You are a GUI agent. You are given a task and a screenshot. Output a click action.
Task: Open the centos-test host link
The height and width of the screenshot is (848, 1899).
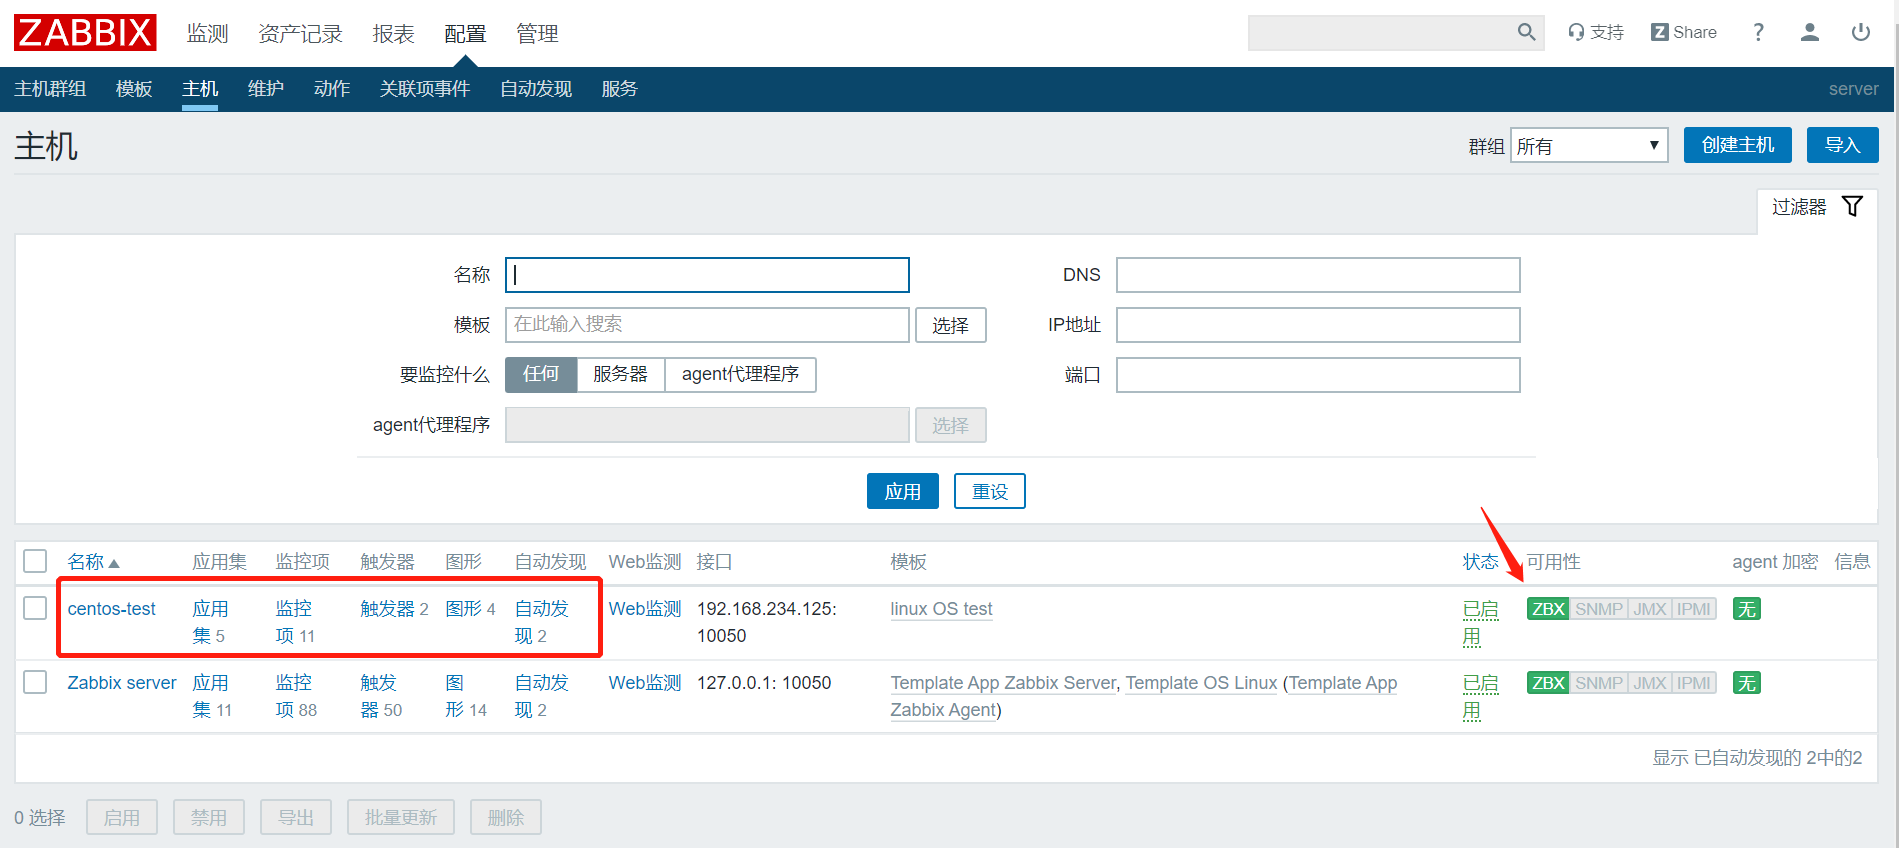112,609
